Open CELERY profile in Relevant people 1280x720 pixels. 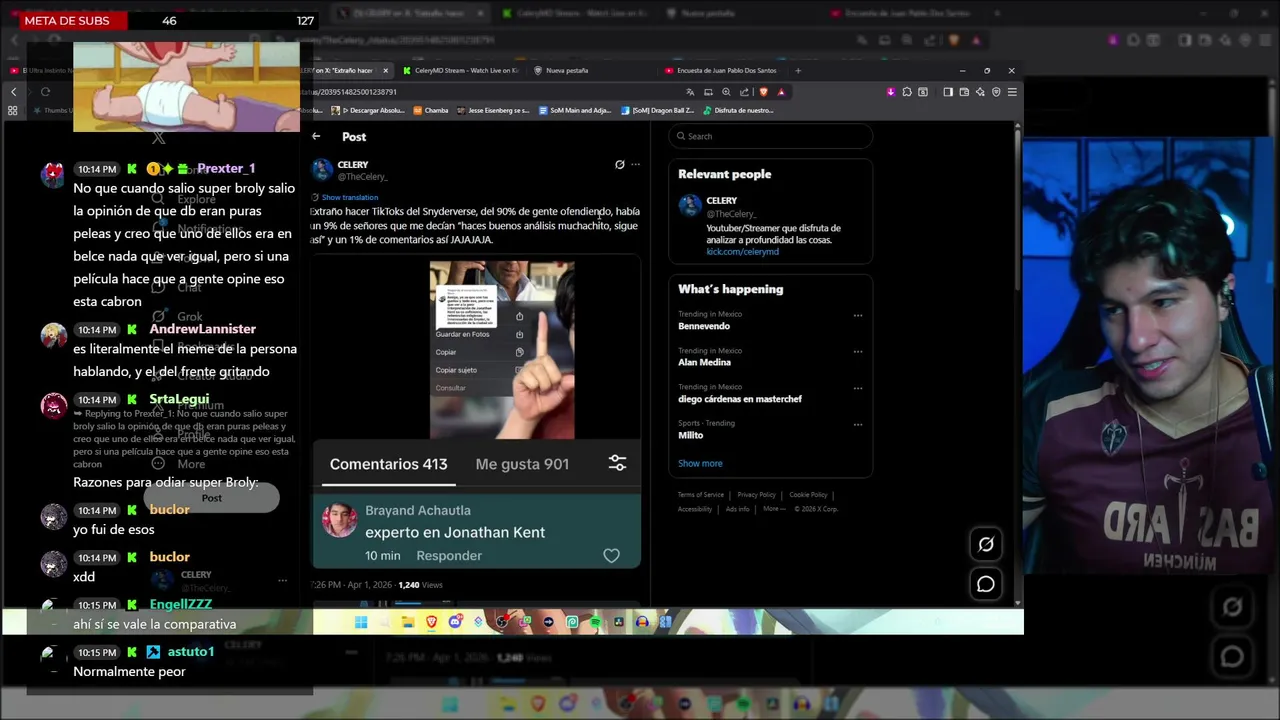[770, 225]
